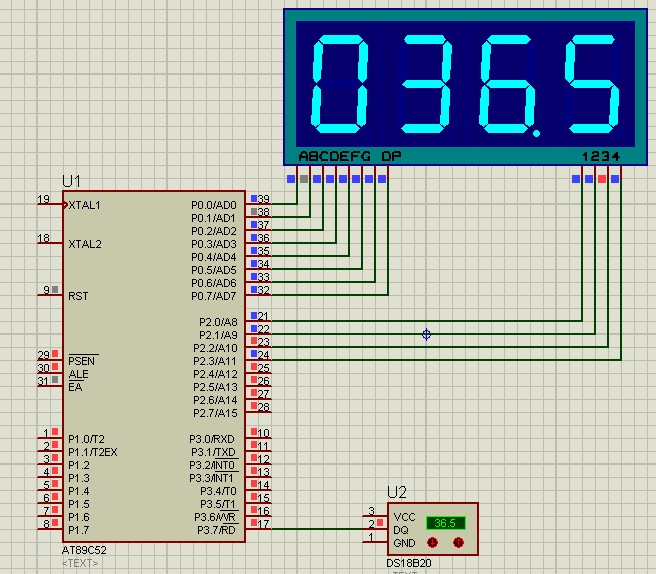The image size is (656, 574).
Task: Click the P2.7/A15 pin label
Action: click(215, 413)
